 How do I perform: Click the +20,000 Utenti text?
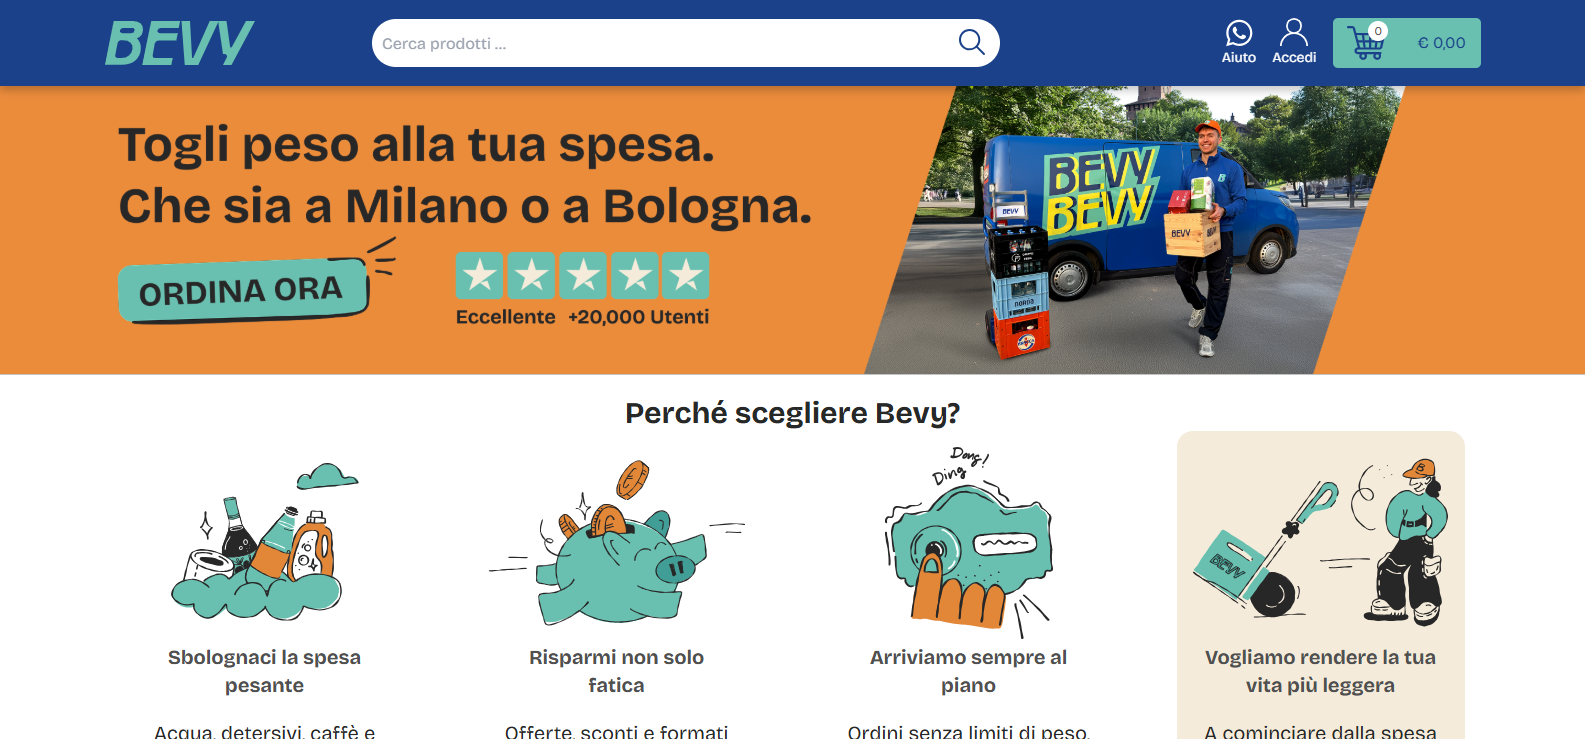[x=638, y=317]
